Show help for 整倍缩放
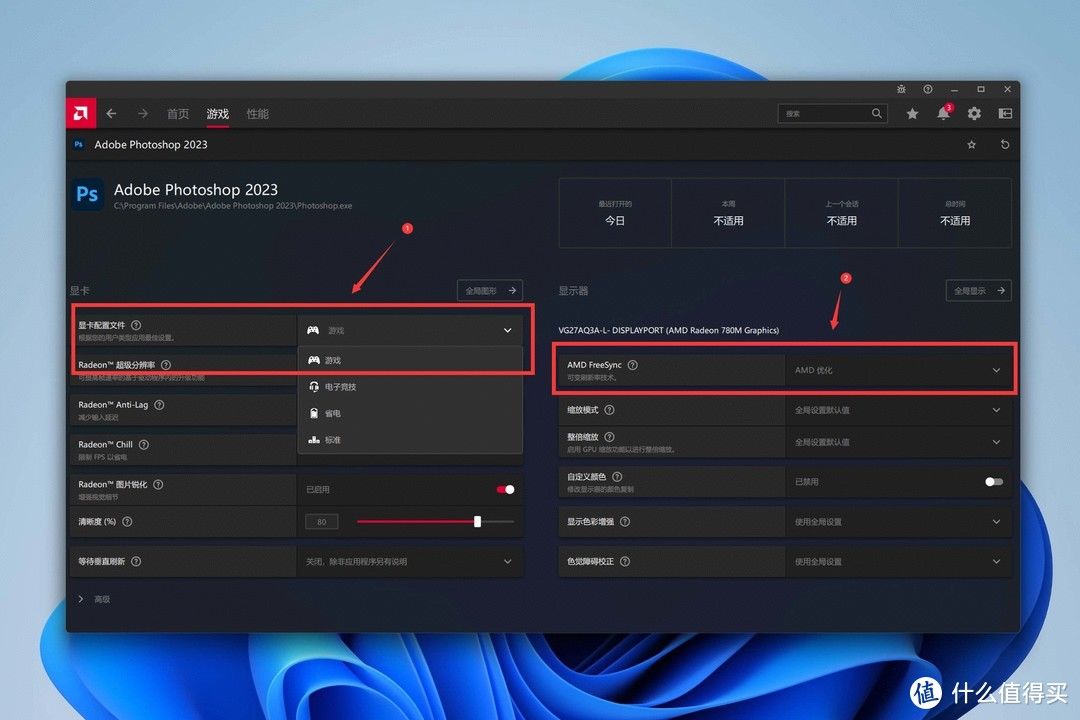The image size is (1080, 720). click(x=610, y=437)
